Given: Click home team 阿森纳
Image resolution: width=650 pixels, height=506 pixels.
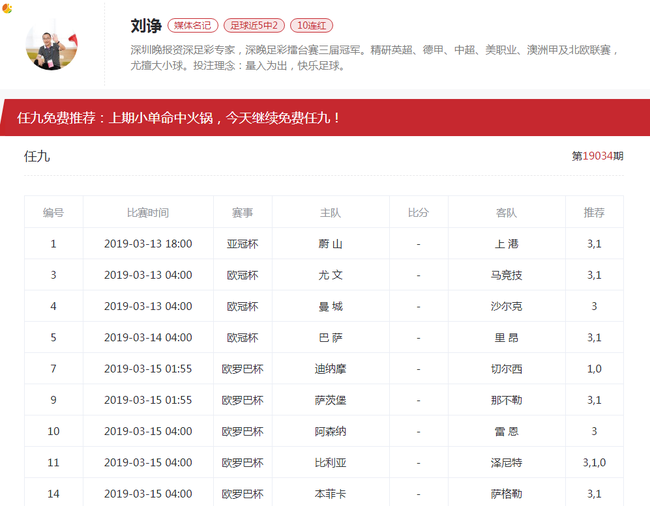Looking at the screenshot, I should pyautogui.click(x=330, y=431).
